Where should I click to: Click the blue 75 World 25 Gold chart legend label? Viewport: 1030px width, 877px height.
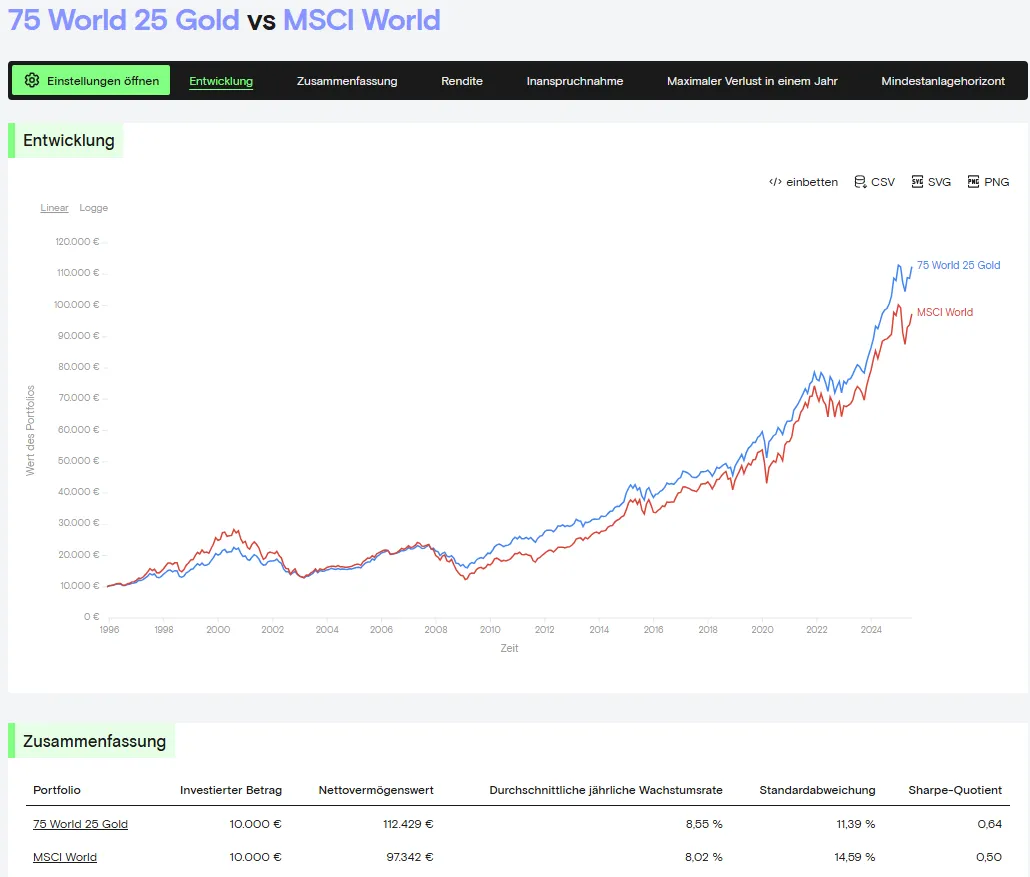[x=958, y=265]
